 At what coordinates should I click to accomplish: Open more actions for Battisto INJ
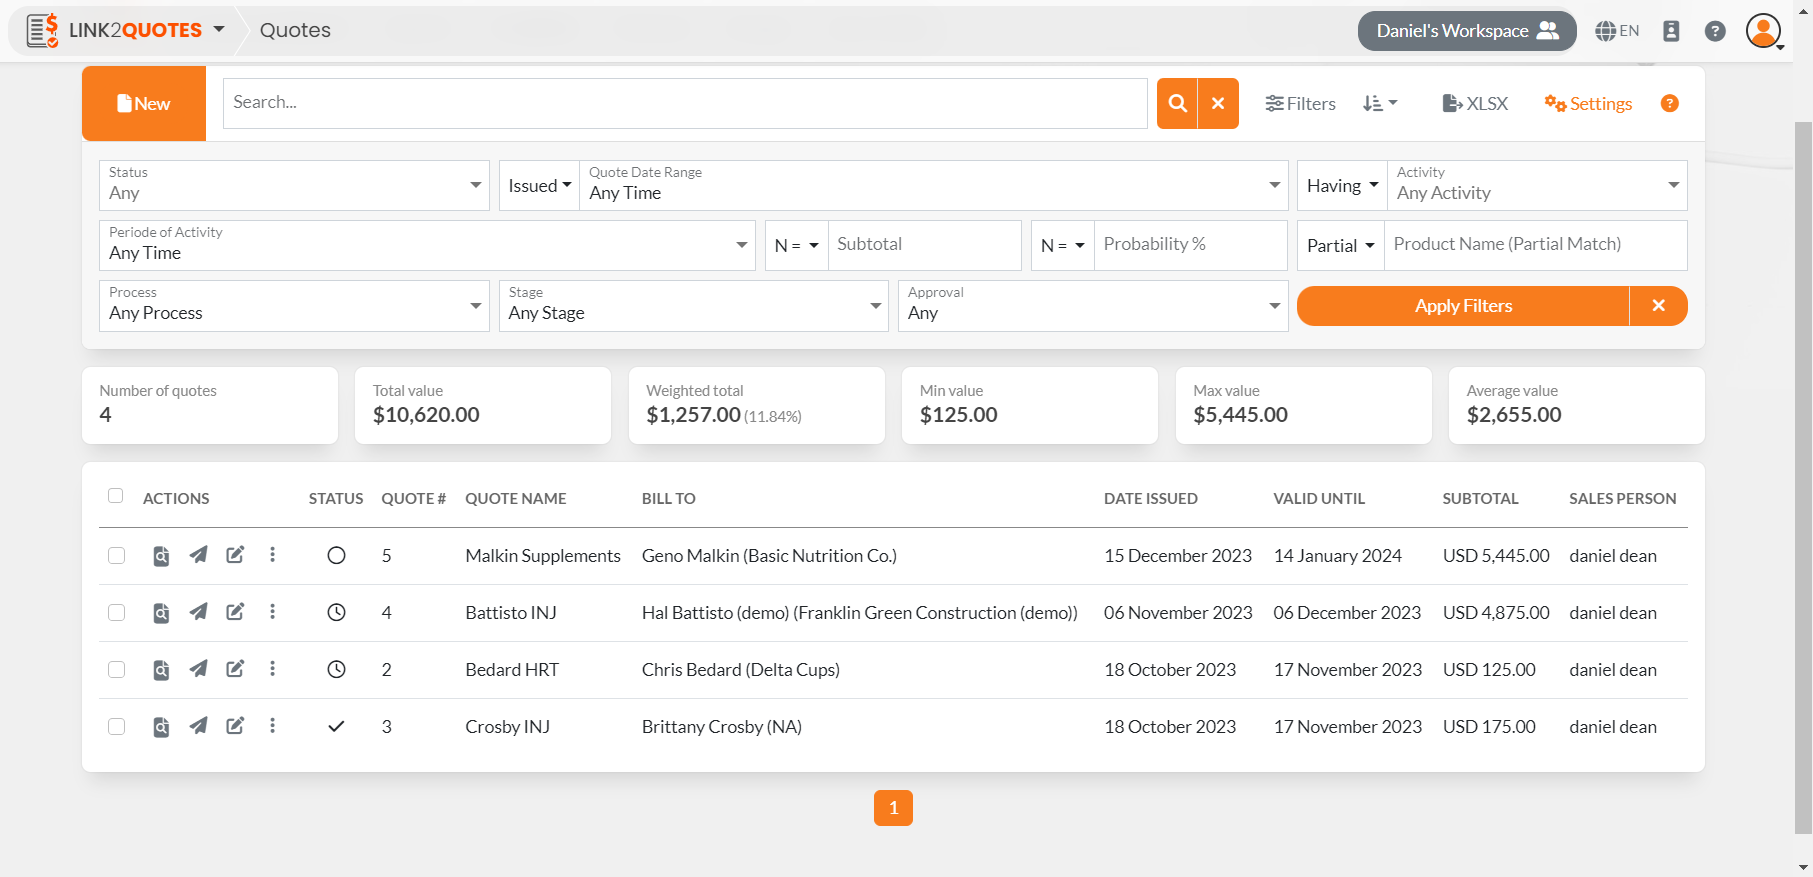(x=272, y=612)
